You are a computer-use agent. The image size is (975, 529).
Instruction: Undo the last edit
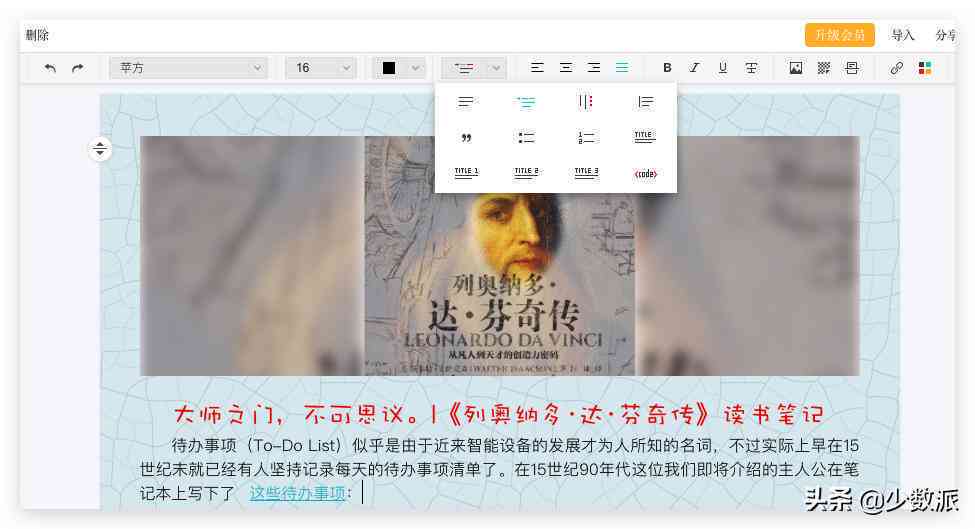pos(50,68)
